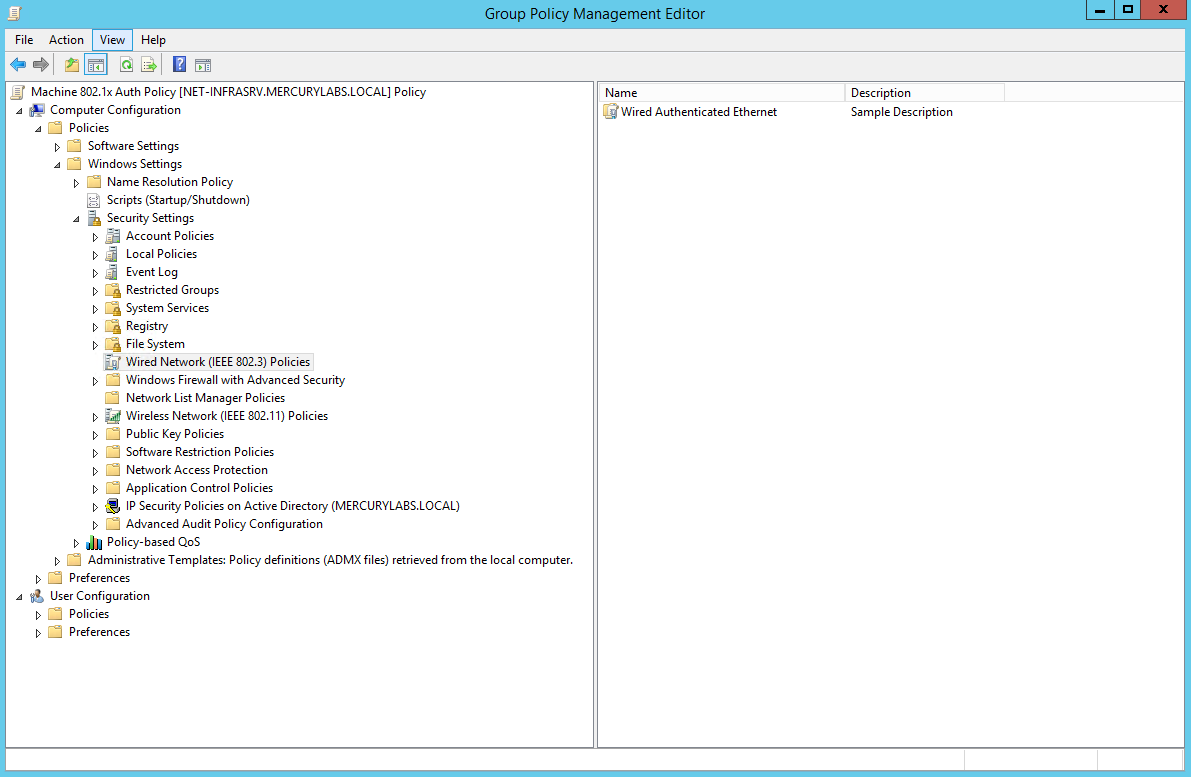Click the Registry locked folder icon
This screenshot has height=777, width=1191.
click(x=112, y=327)
